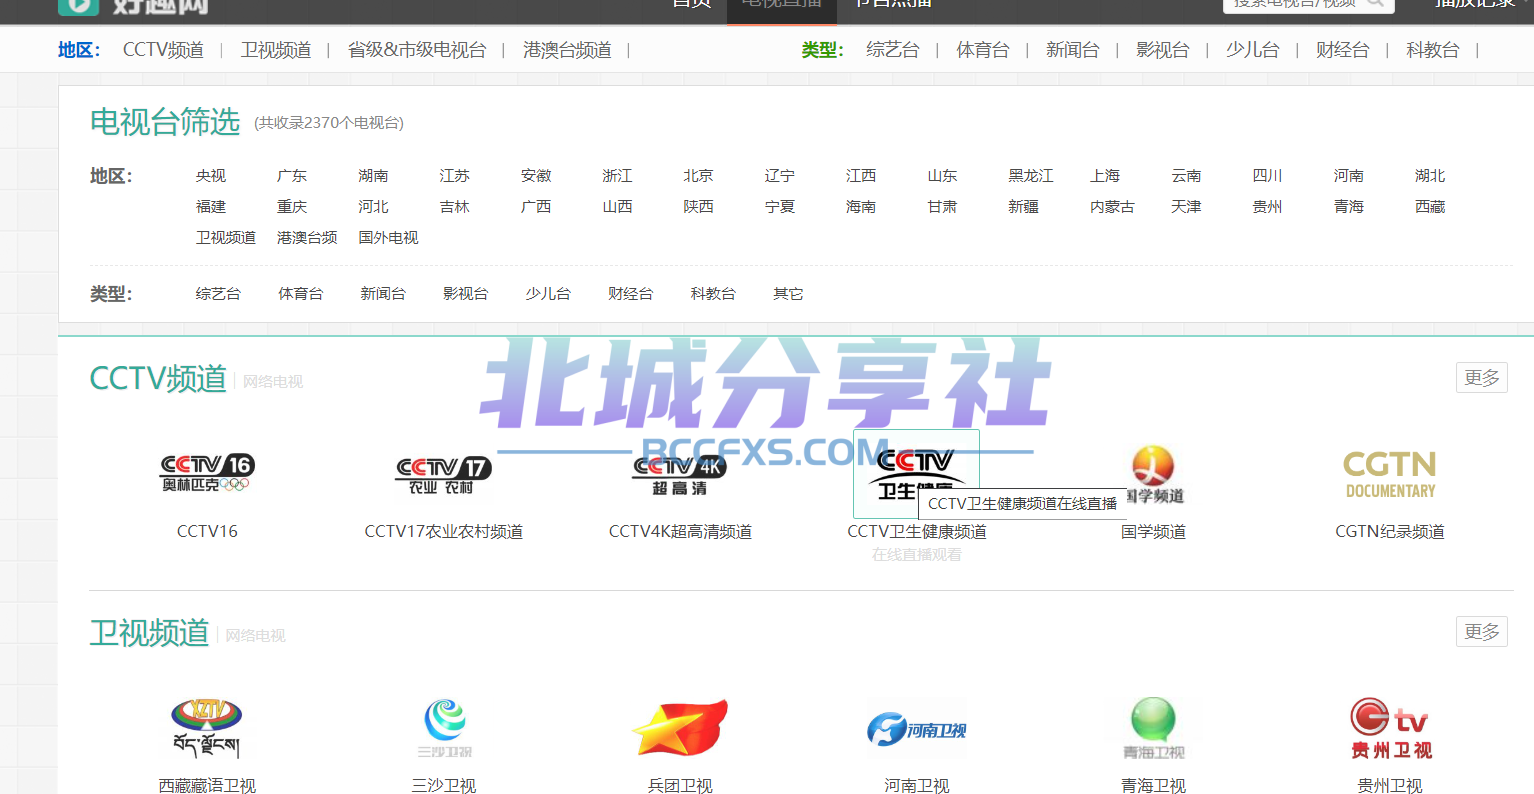Filter stations by 湖北 region
The height and width of the screenshot is (794, 1534).
coord(1430,176)
